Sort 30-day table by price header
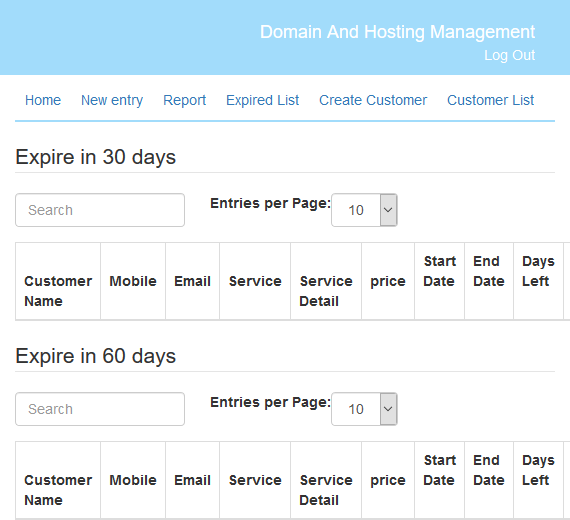The height and width of the screenshot is (520, 570). (x=388, y=281)
